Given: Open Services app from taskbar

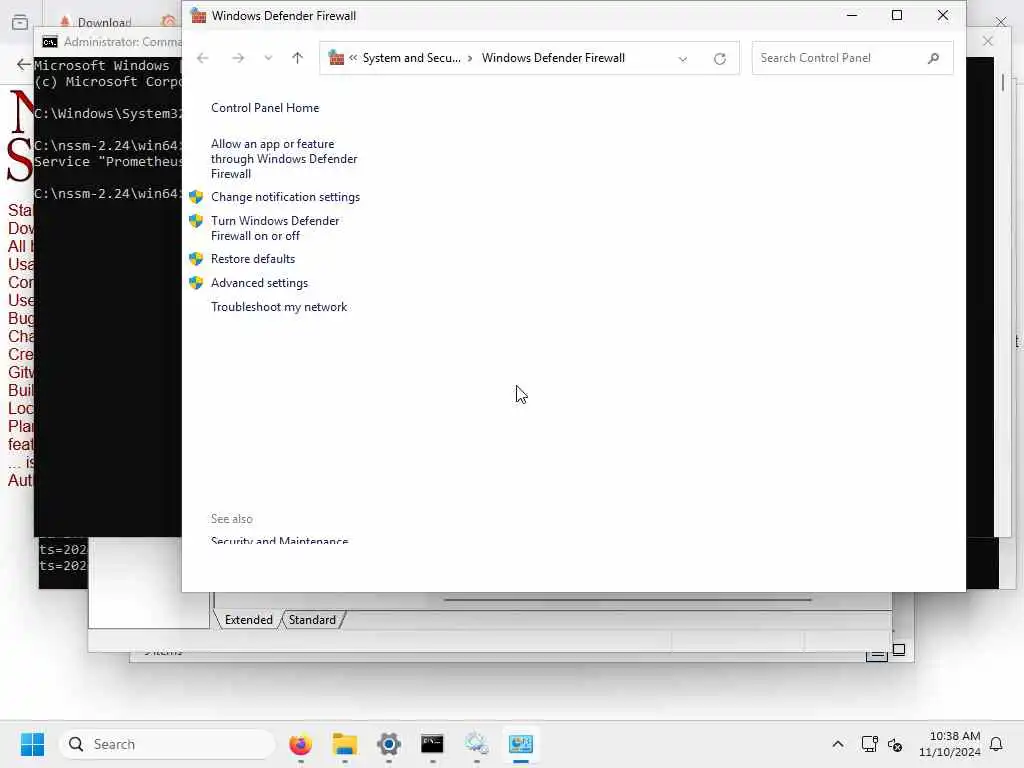Looking at the screenshot, I should coord(477,744).
